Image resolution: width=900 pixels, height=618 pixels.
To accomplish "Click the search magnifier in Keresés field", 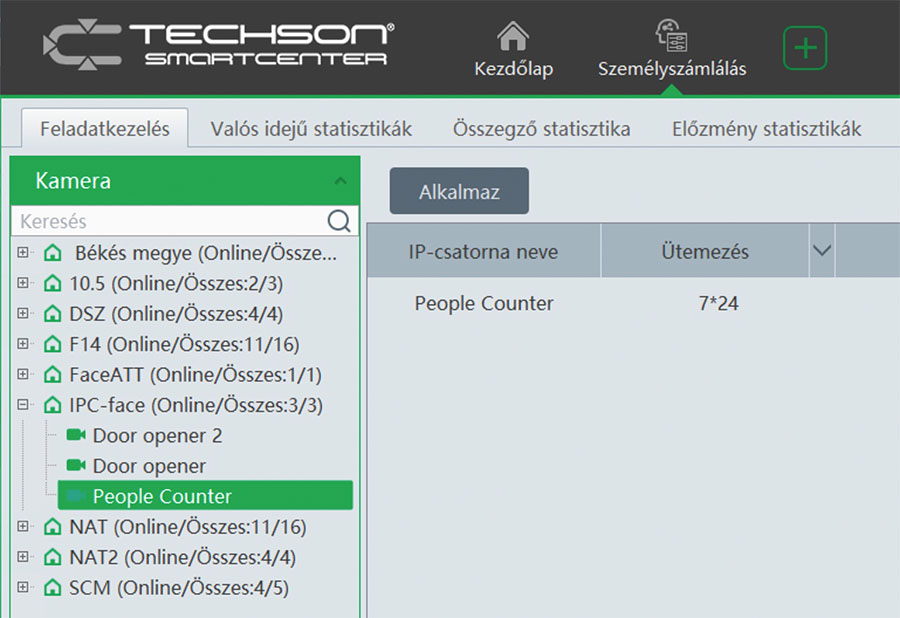I will 339,220.
